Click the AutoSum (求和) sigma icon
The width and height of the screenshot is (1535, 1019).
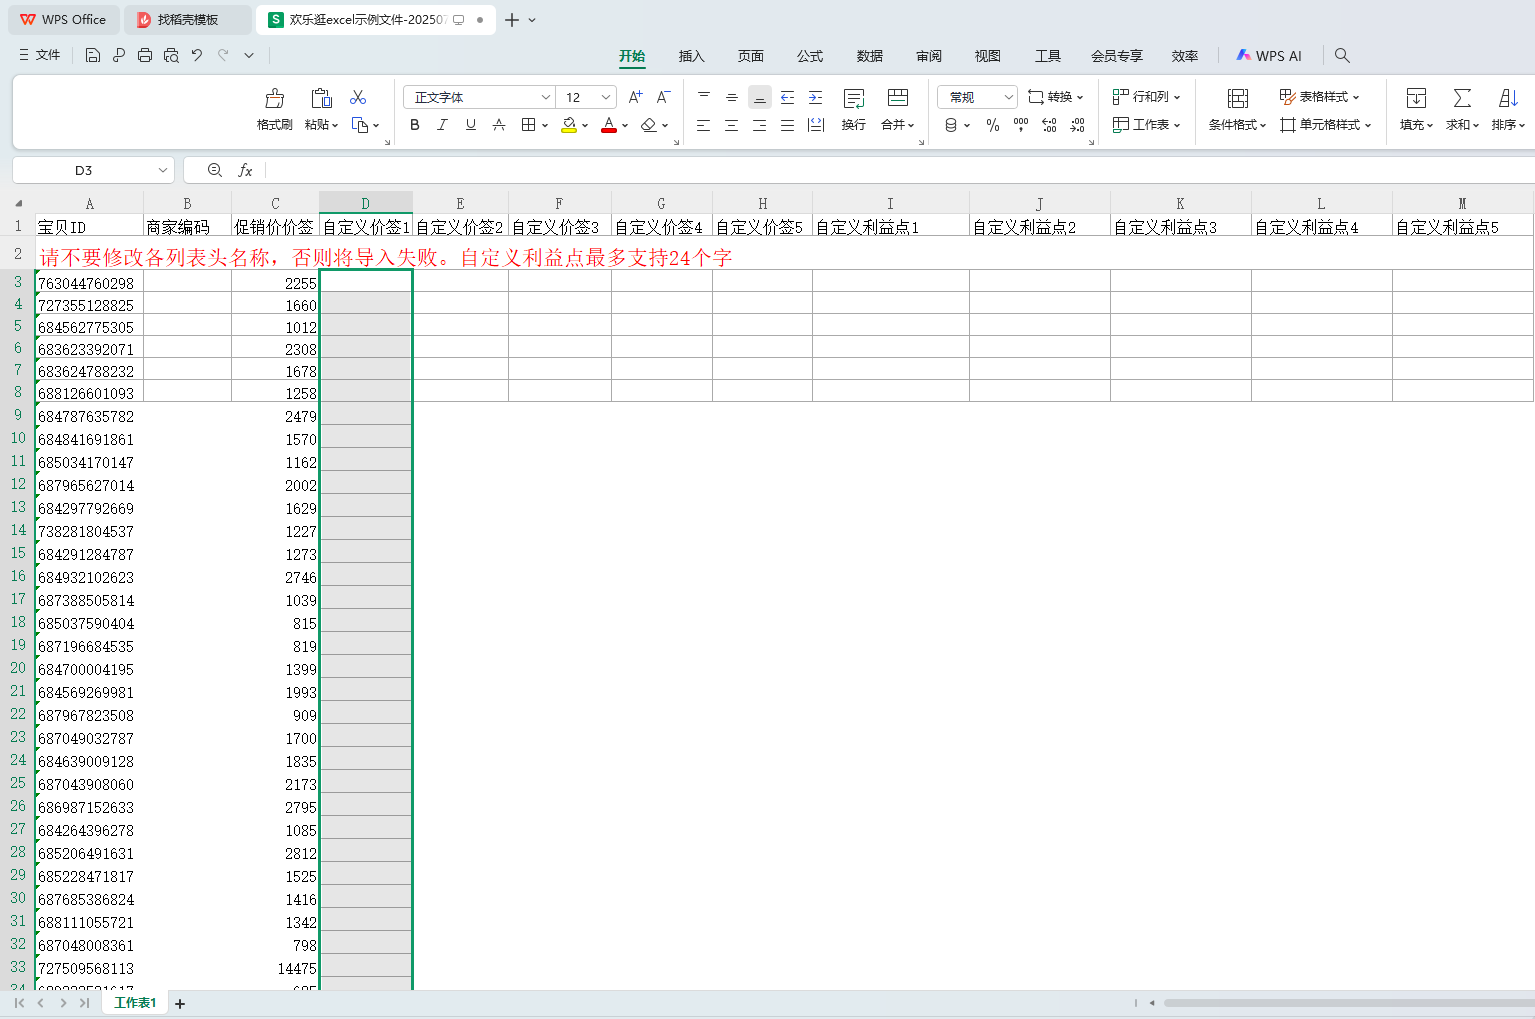pyautogui.click(x=1462, y=98)
